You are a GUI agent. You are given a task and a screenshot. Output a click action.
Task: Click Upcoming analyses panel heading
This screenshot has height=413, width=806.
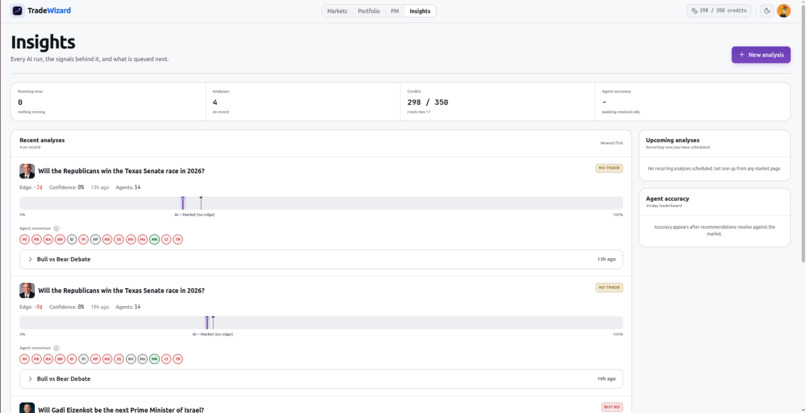pyautogui.click(x=672, y=140)
